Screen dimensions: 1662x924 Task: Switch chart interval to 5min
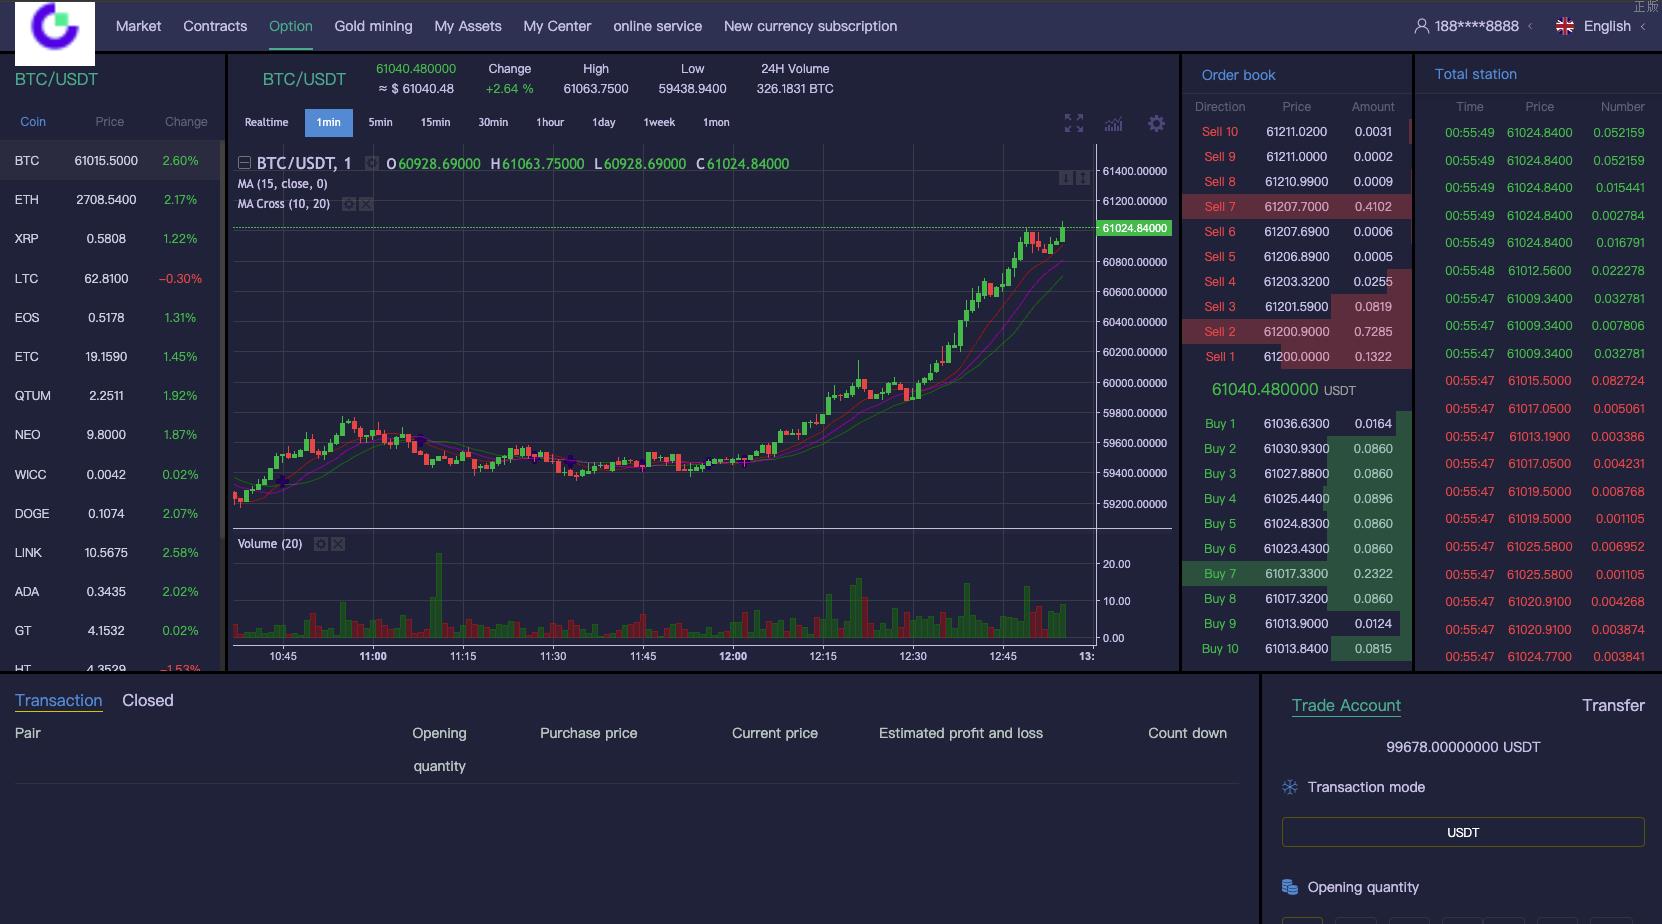(x=380, y=122)
